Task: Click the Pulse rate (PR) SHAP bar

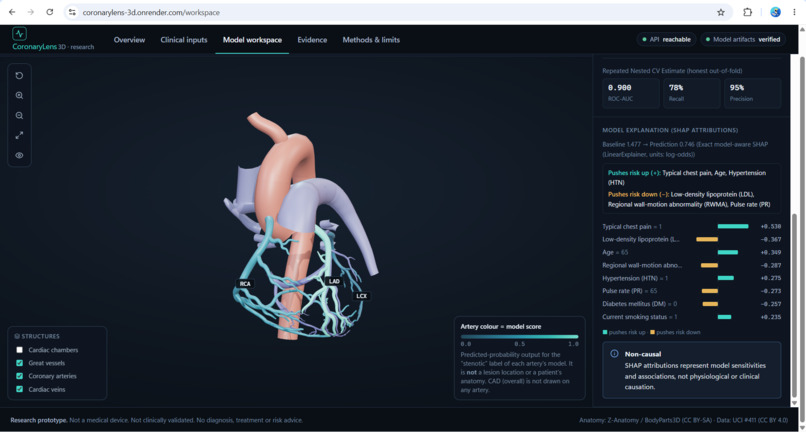Action: tap(709, 291)
